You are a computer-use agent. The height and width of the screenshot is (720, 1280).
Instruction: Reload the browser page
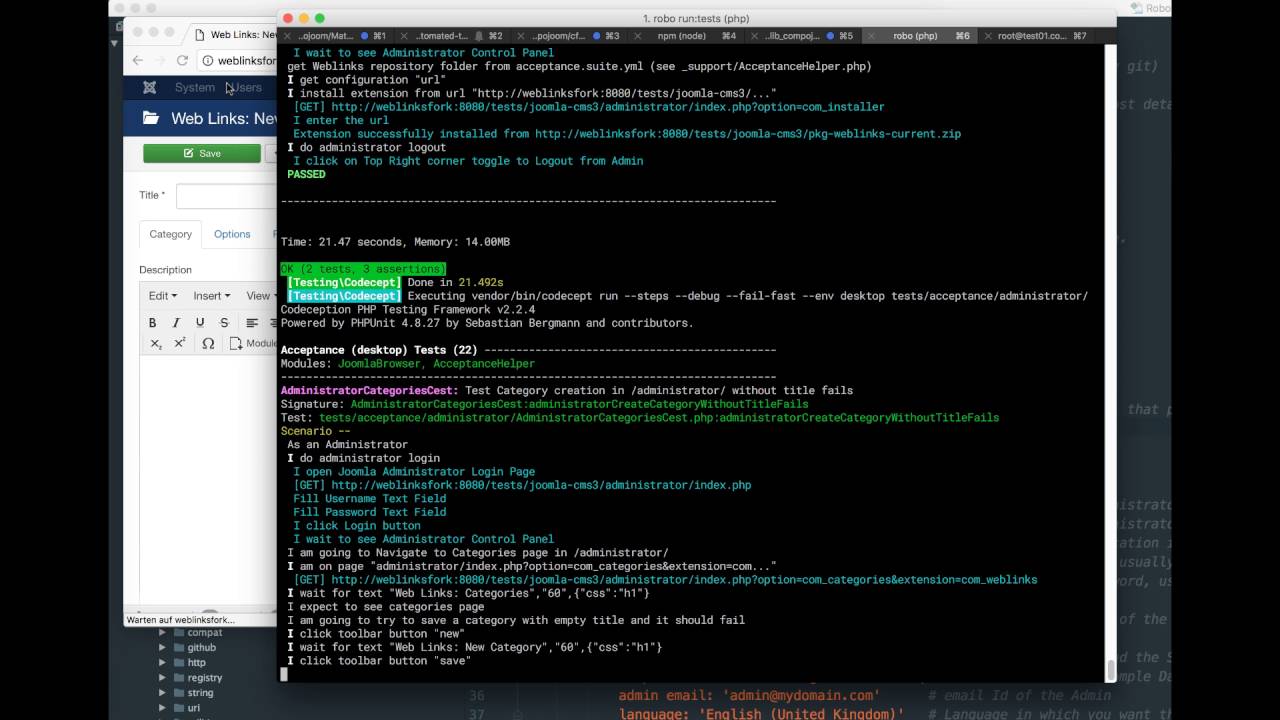(x=182, y=60)
